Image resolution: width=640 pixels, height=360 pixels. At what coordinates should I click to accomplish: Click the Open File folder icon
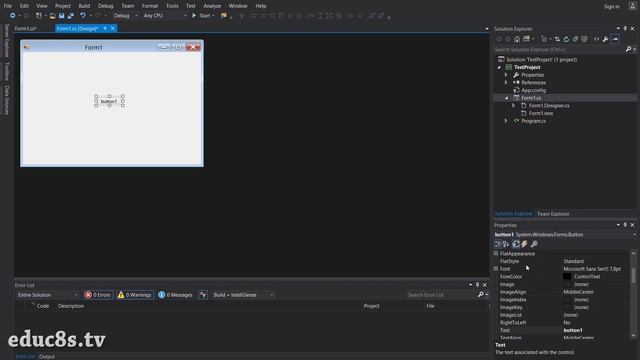click(x=52, y=16)
